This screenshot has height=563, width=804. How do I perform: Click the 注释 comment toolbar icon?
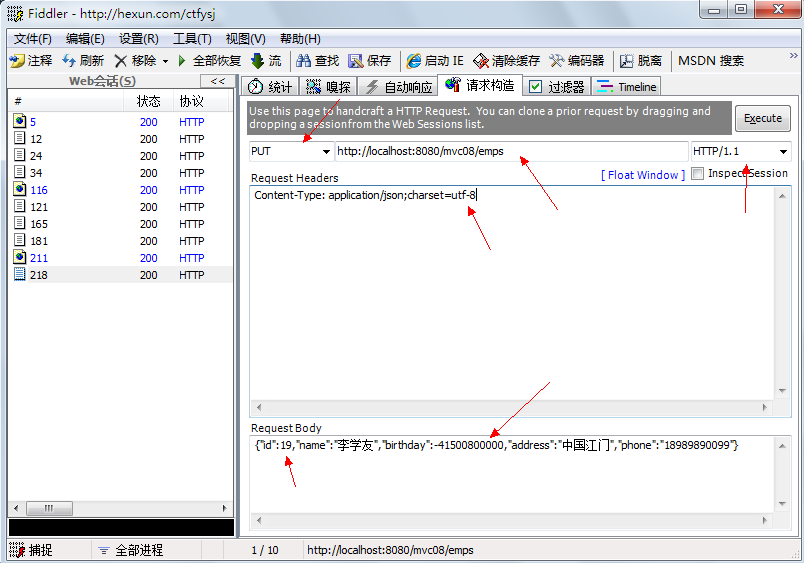[x=17, y=61]
